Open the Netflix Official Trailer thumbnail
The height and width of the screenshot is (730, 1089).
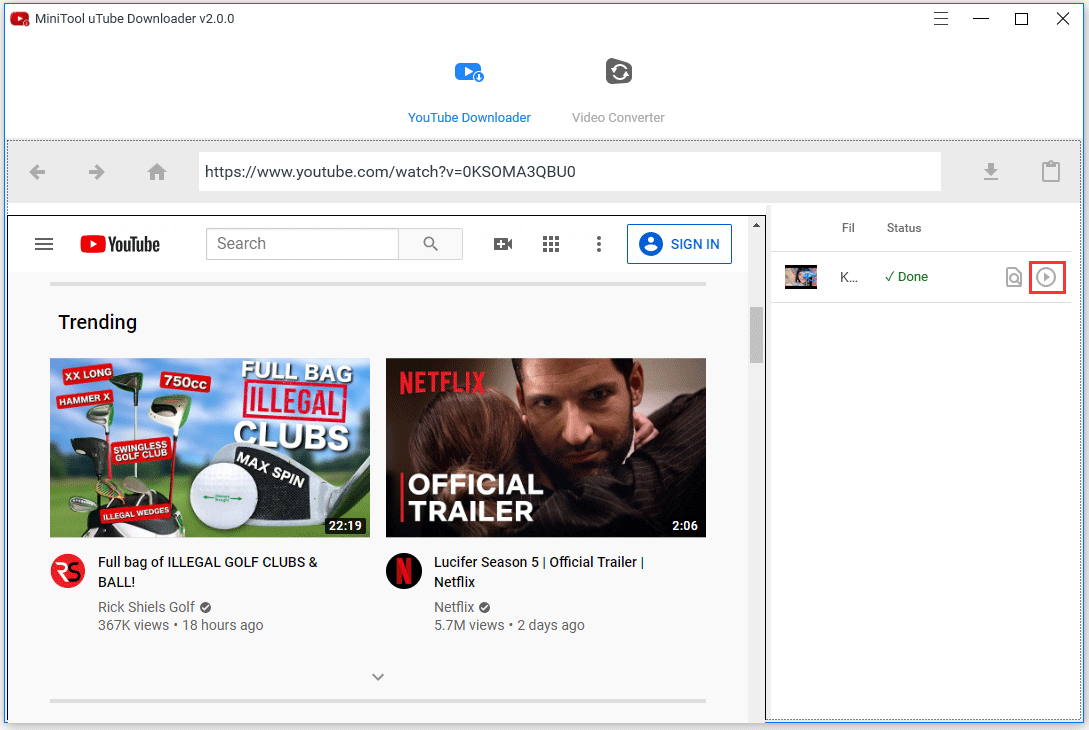(x=546, y=447)
